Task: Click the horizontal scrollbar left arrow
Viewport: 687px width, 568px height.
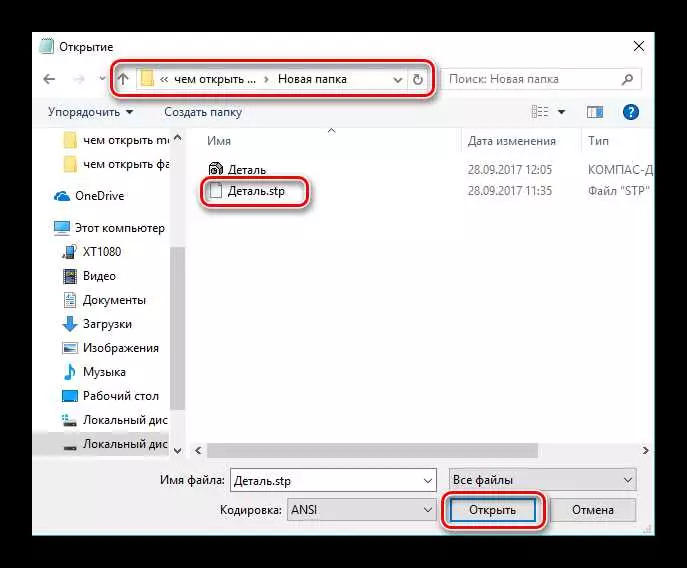Action: 198,451
